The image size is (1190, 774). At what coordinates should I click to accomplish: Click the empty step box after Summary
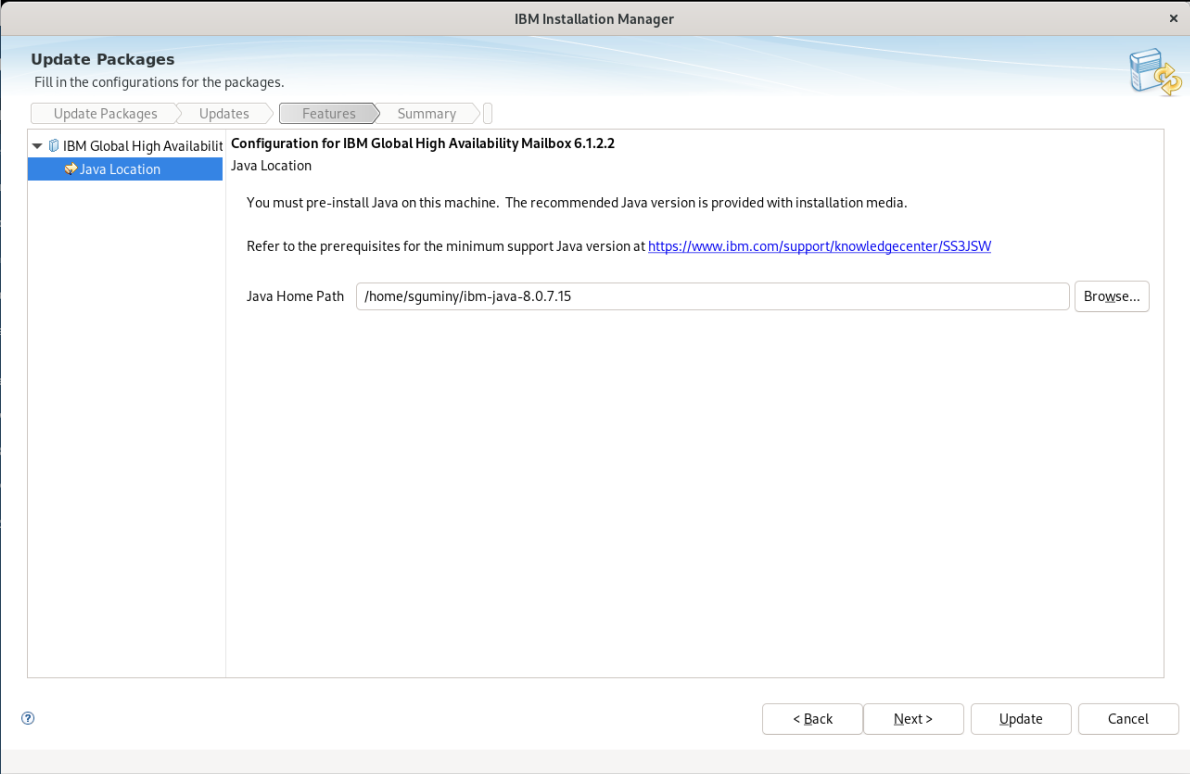pos(488,114)
